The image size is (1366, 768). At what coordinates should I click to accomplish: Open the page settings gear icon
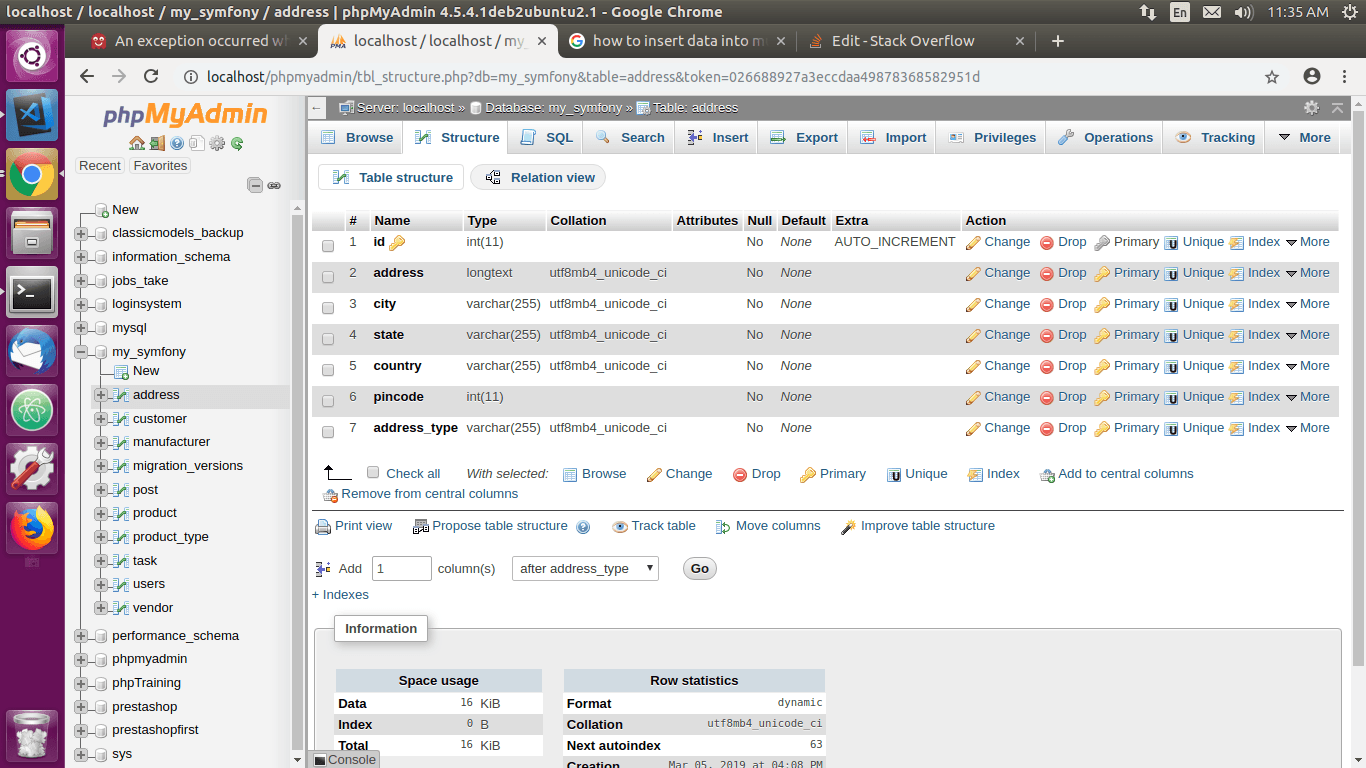click(x=1311, y=108)
